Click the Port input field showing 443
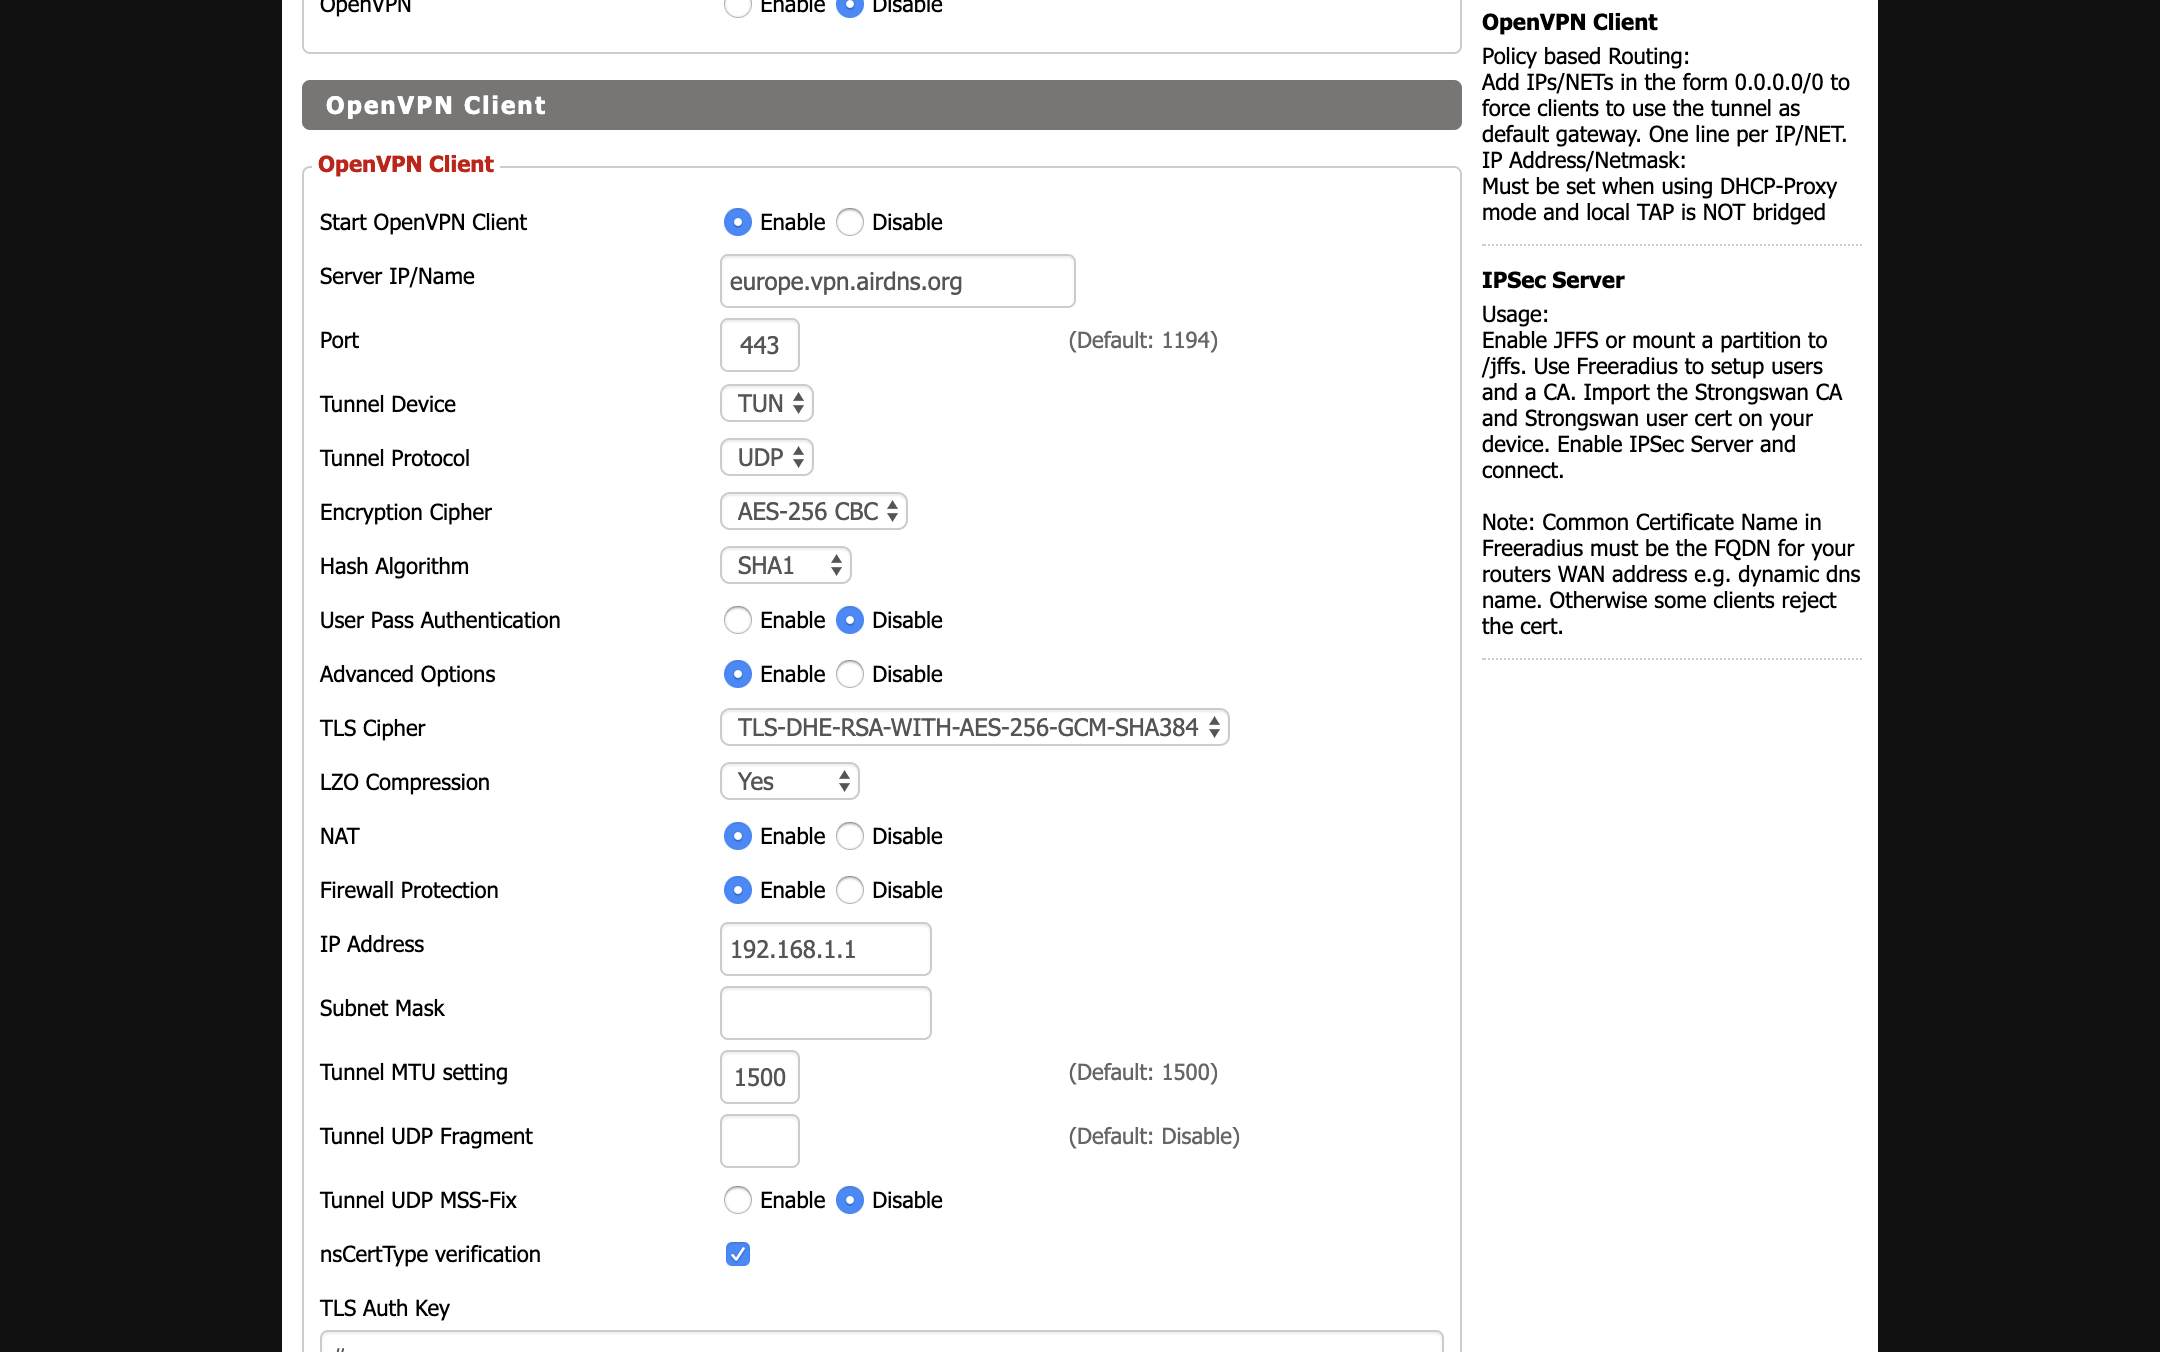Image resolution: width=2160 pixels, height=1352 pixels. click(759, 345)
